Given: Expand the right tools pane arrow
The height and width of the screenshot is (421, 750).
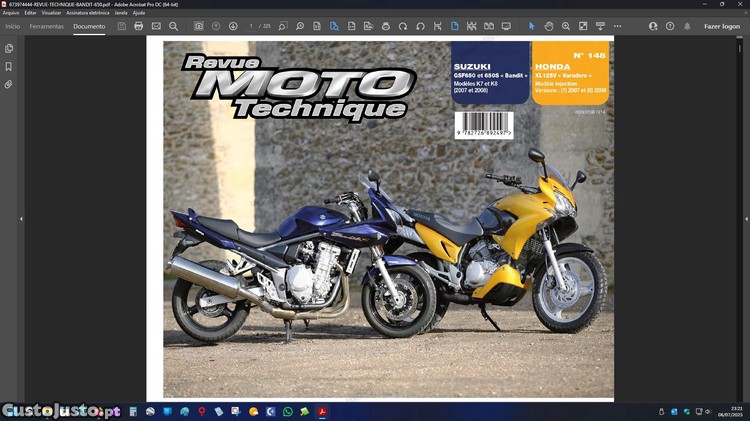Looking at the screenshot, I should tap(744, 219).
